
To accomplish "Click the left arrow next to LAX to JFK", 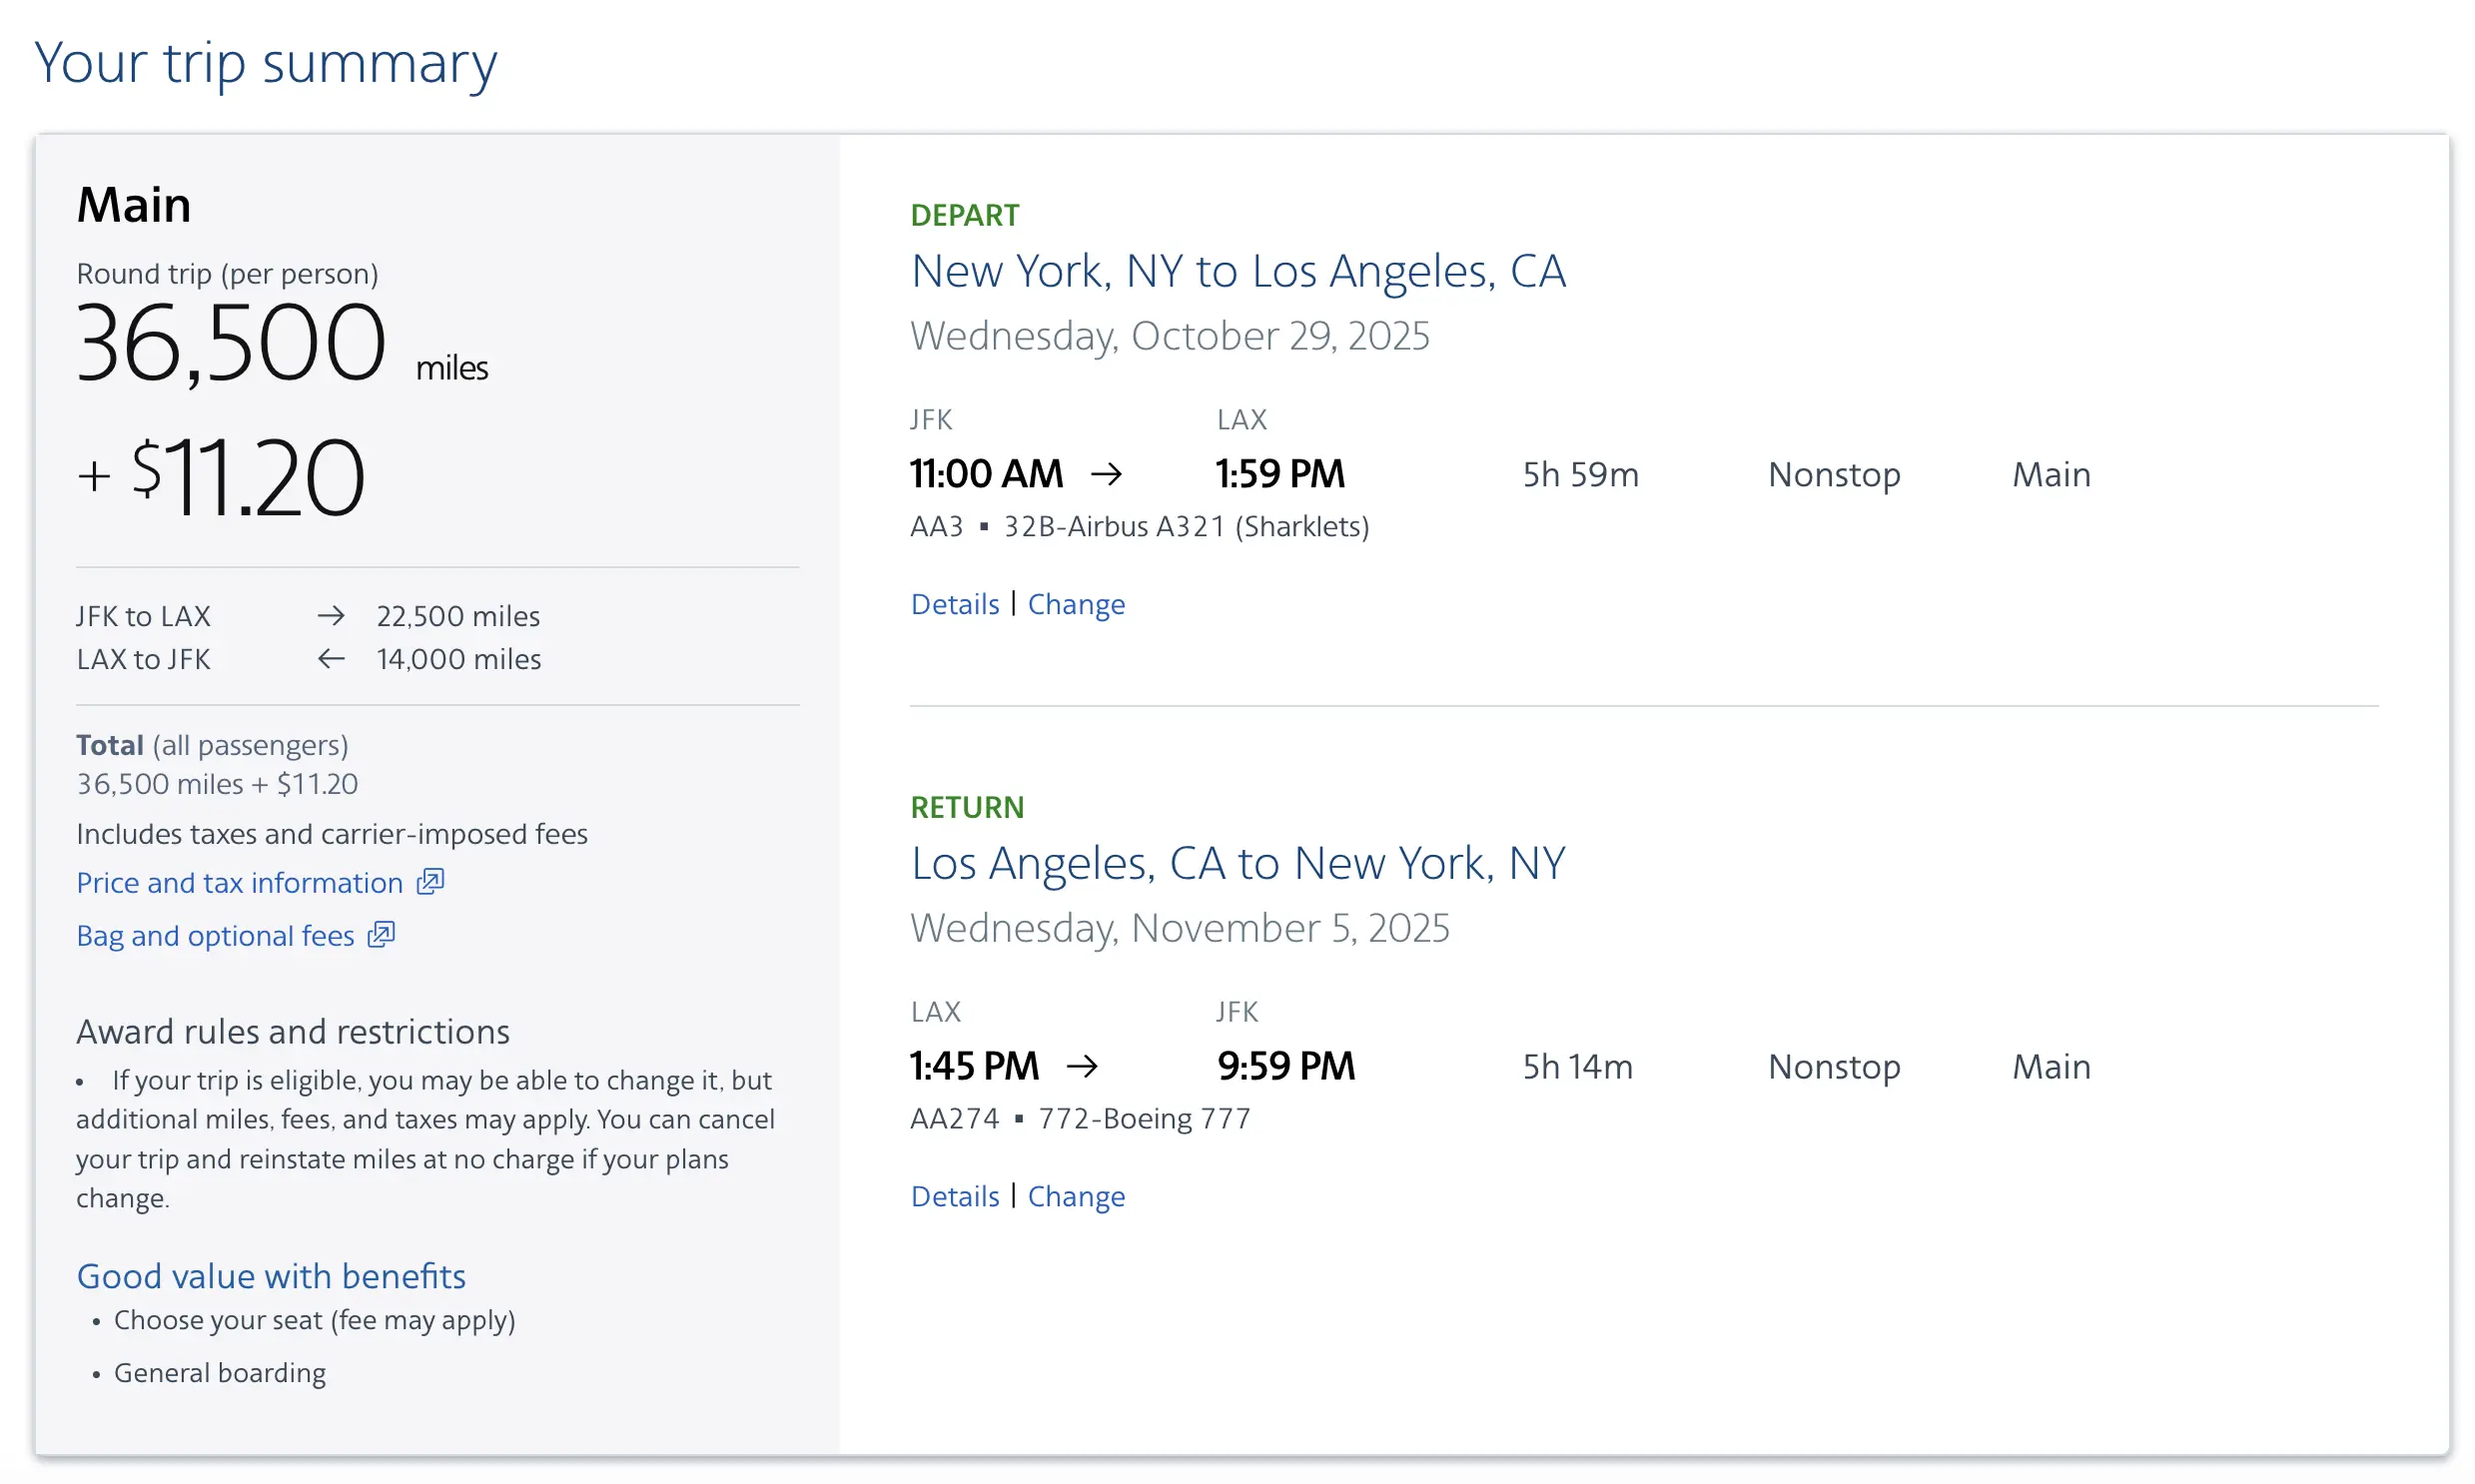I will pos(331,659).
